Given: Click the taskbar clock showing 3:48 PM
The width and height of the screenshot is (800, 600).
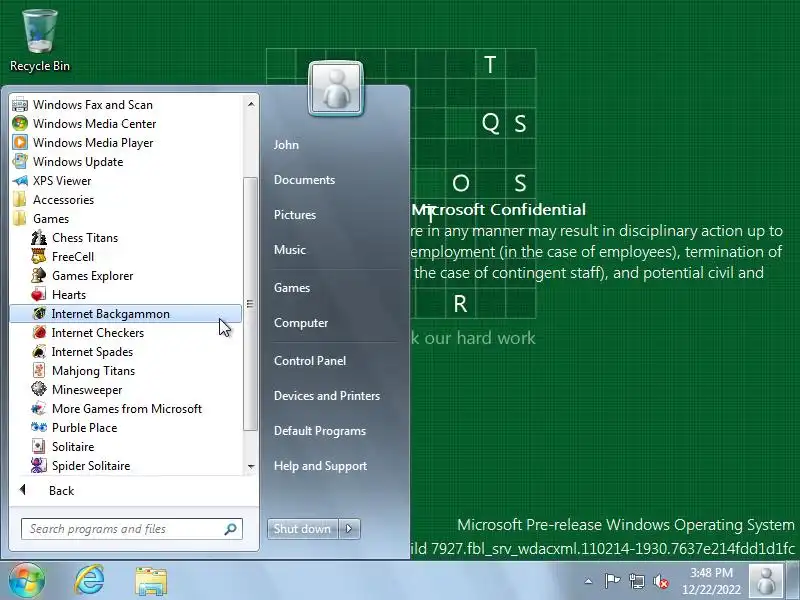Looking at the screenshot, I should point(711,581).
